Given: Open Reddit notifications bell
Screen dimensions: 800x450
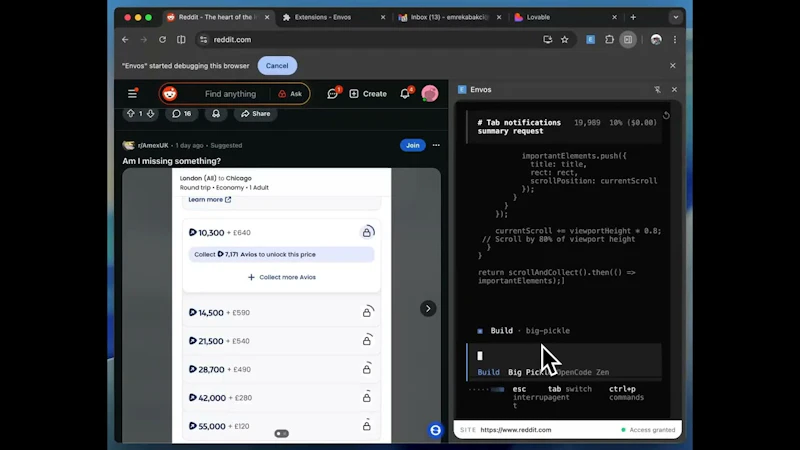Looking at the screenshot, I should pyautogui.click(x=405, y=93).
